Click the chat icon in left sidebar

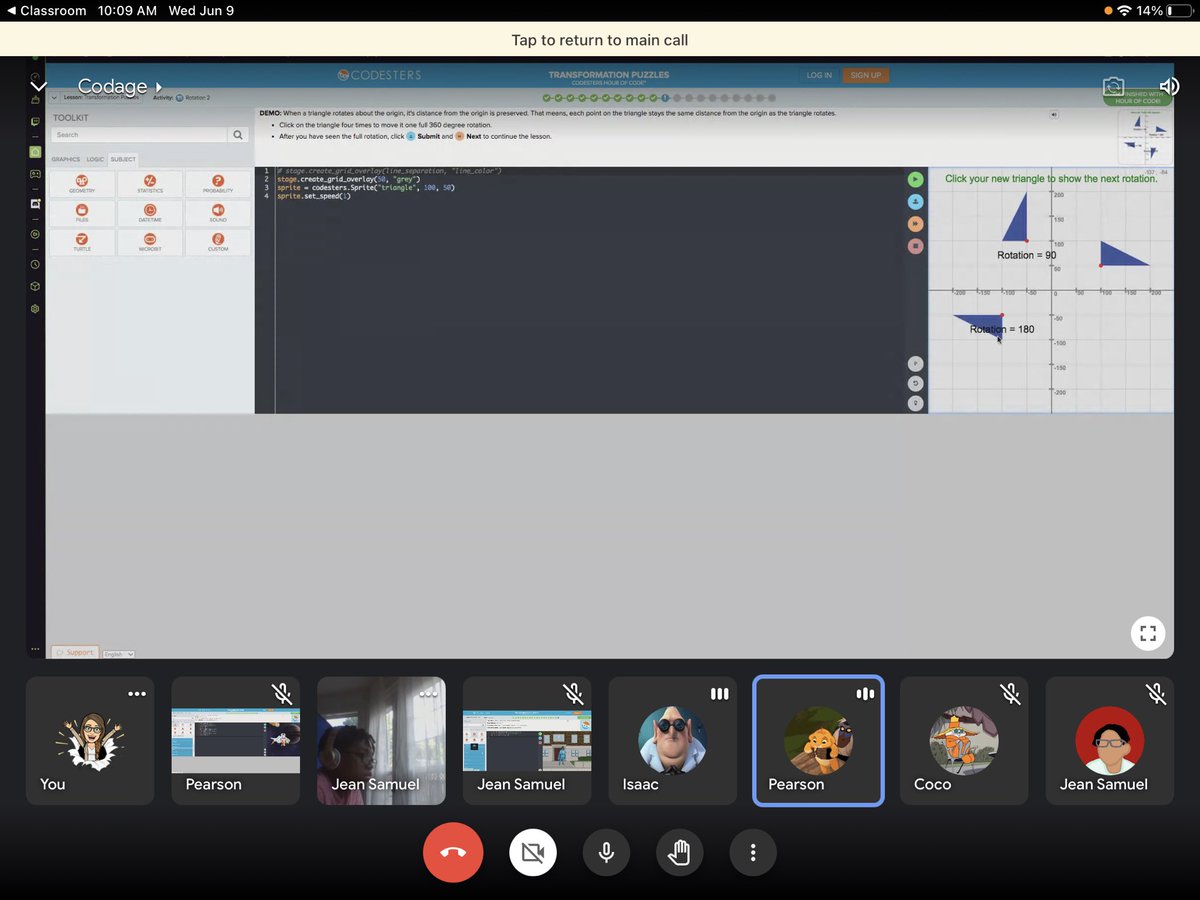tap(35, 122)
